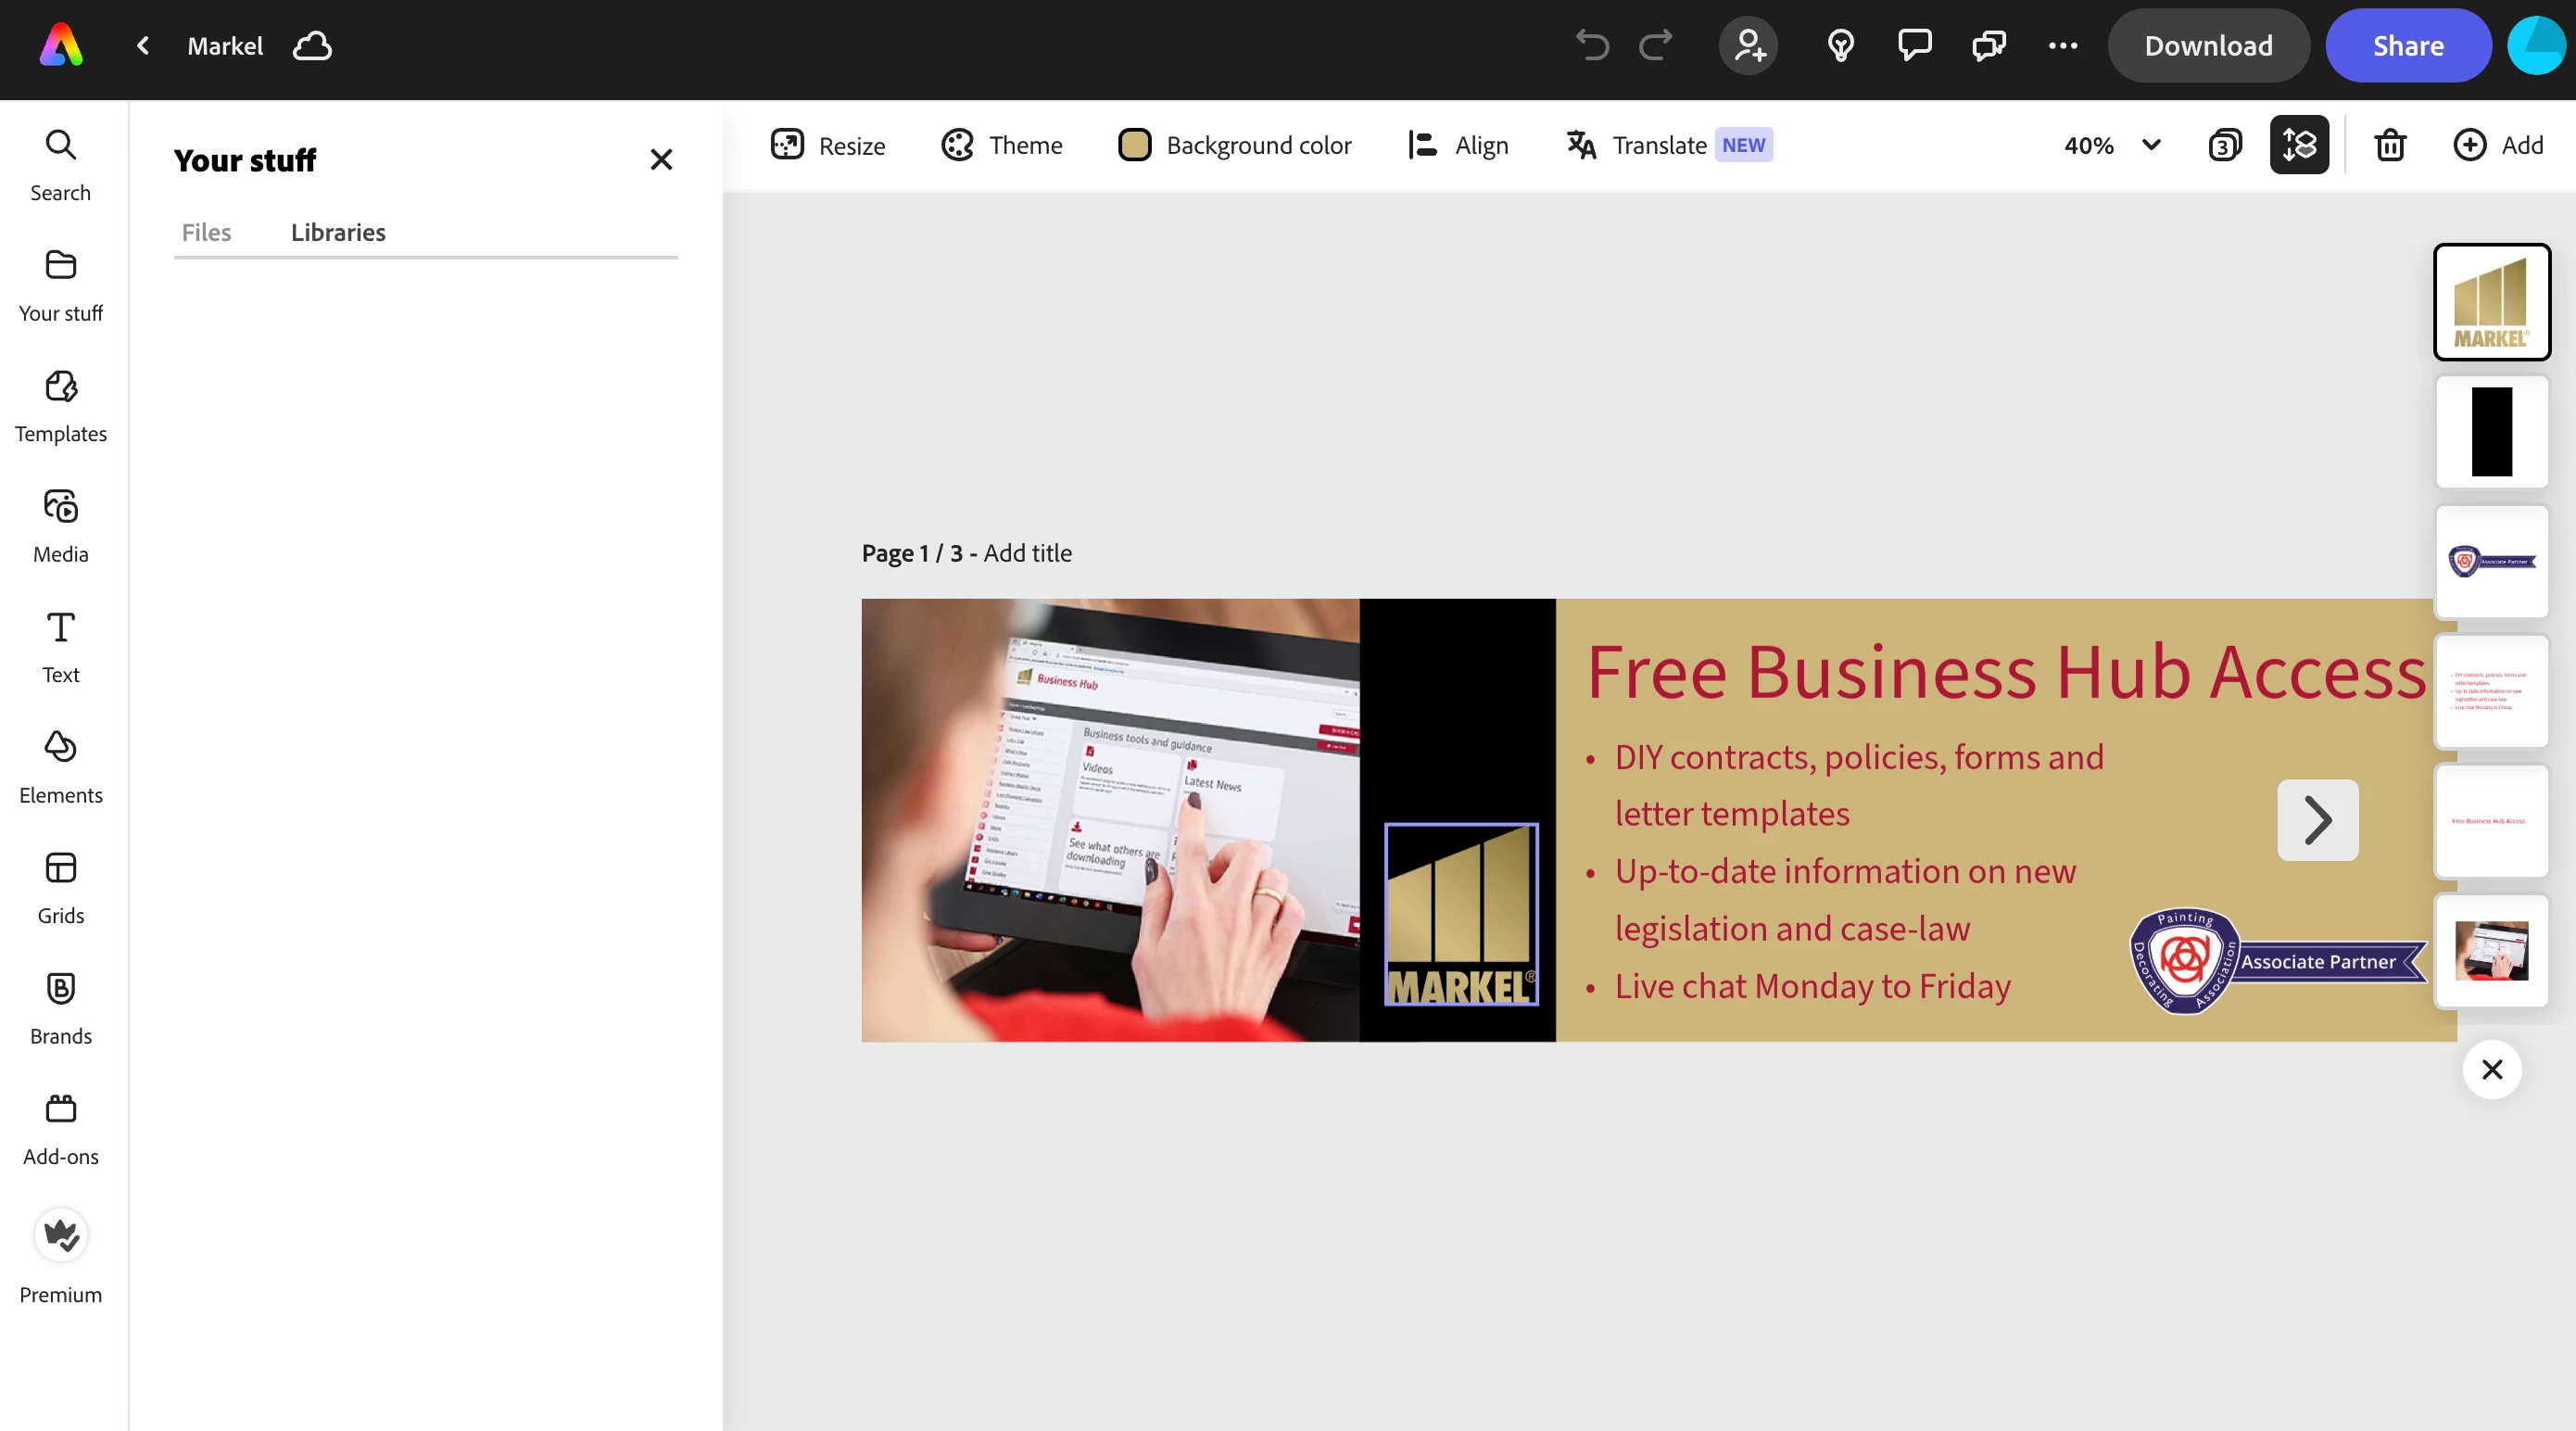This screenshot has height=1431, width=2576.
Task: Expand the 40% zoom dropdown
Action: (x=2151, y=145)
